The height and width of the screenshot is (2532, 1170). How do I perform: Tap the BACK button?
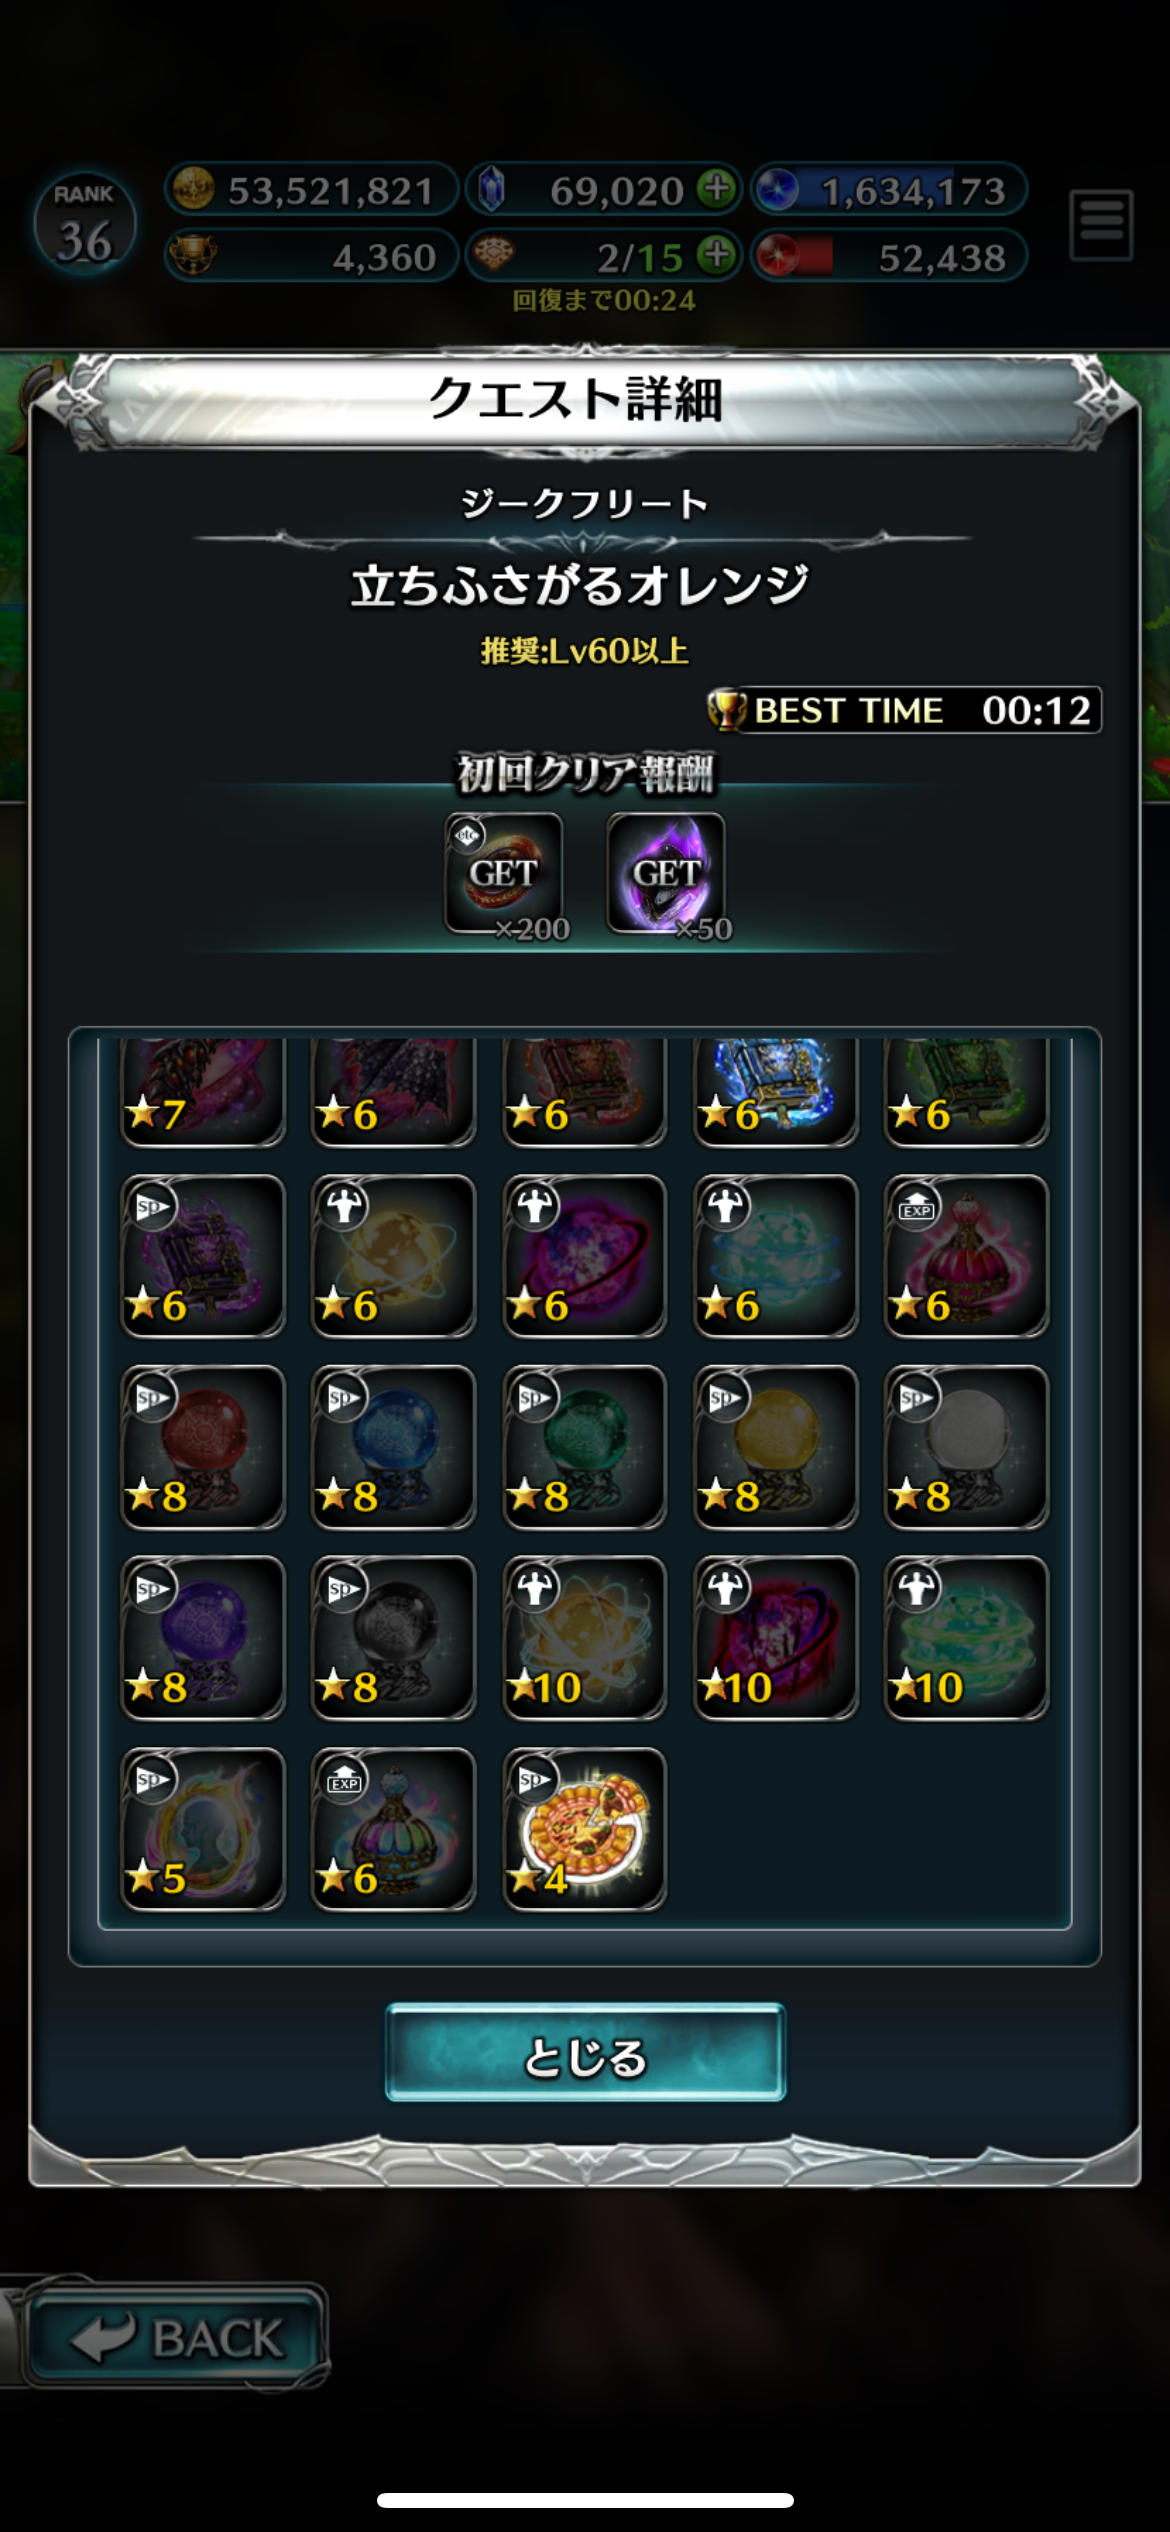pos(176,2338)
